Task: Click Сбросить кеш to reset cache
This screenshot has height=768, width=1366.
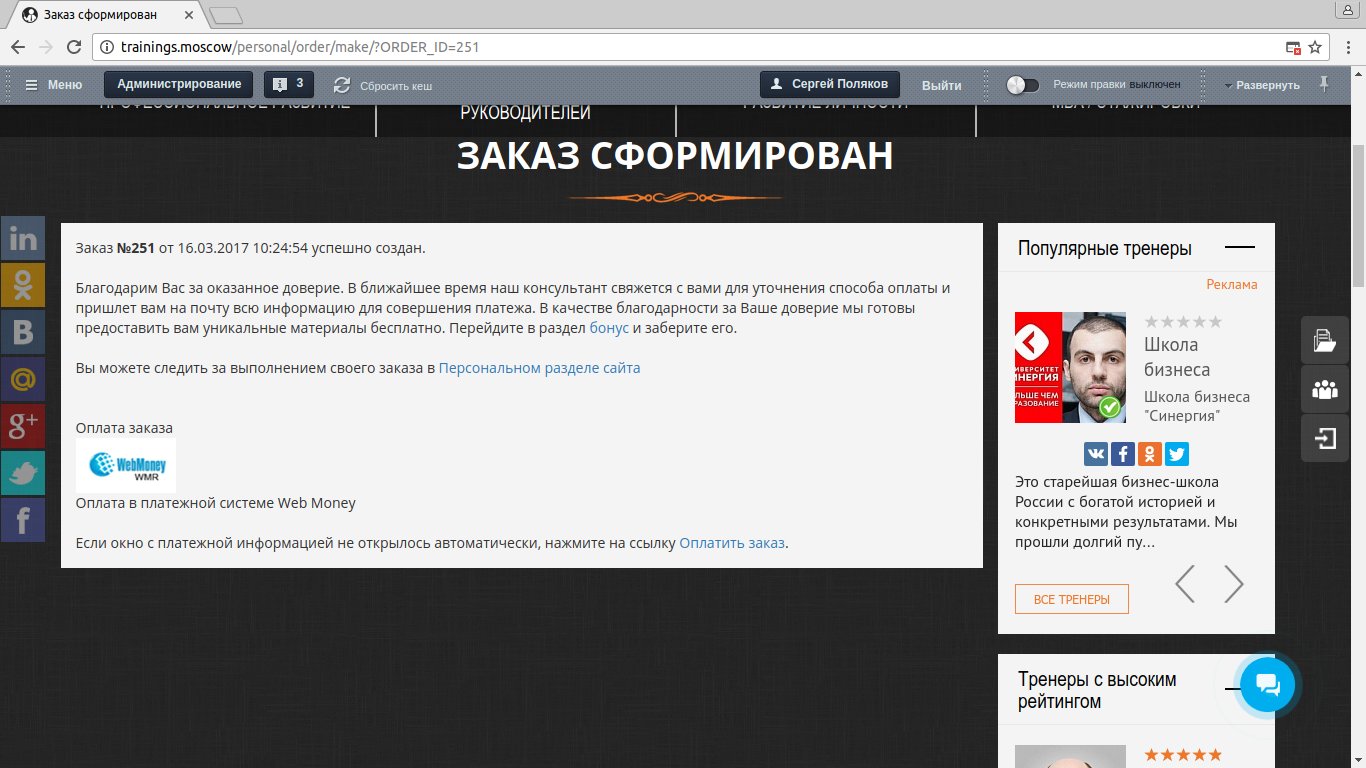Action: [x=383, y=85]
